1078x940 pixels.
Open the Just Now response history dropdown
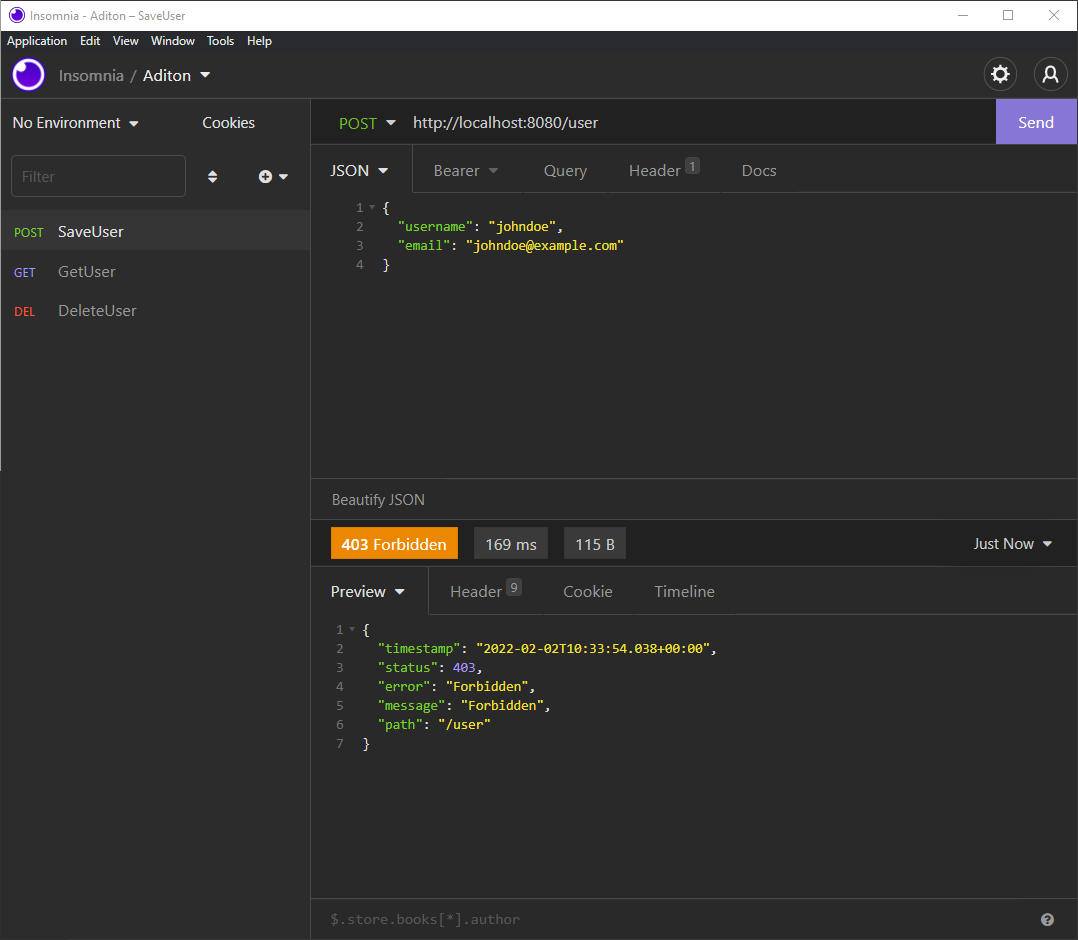(x=1013, y=544)
